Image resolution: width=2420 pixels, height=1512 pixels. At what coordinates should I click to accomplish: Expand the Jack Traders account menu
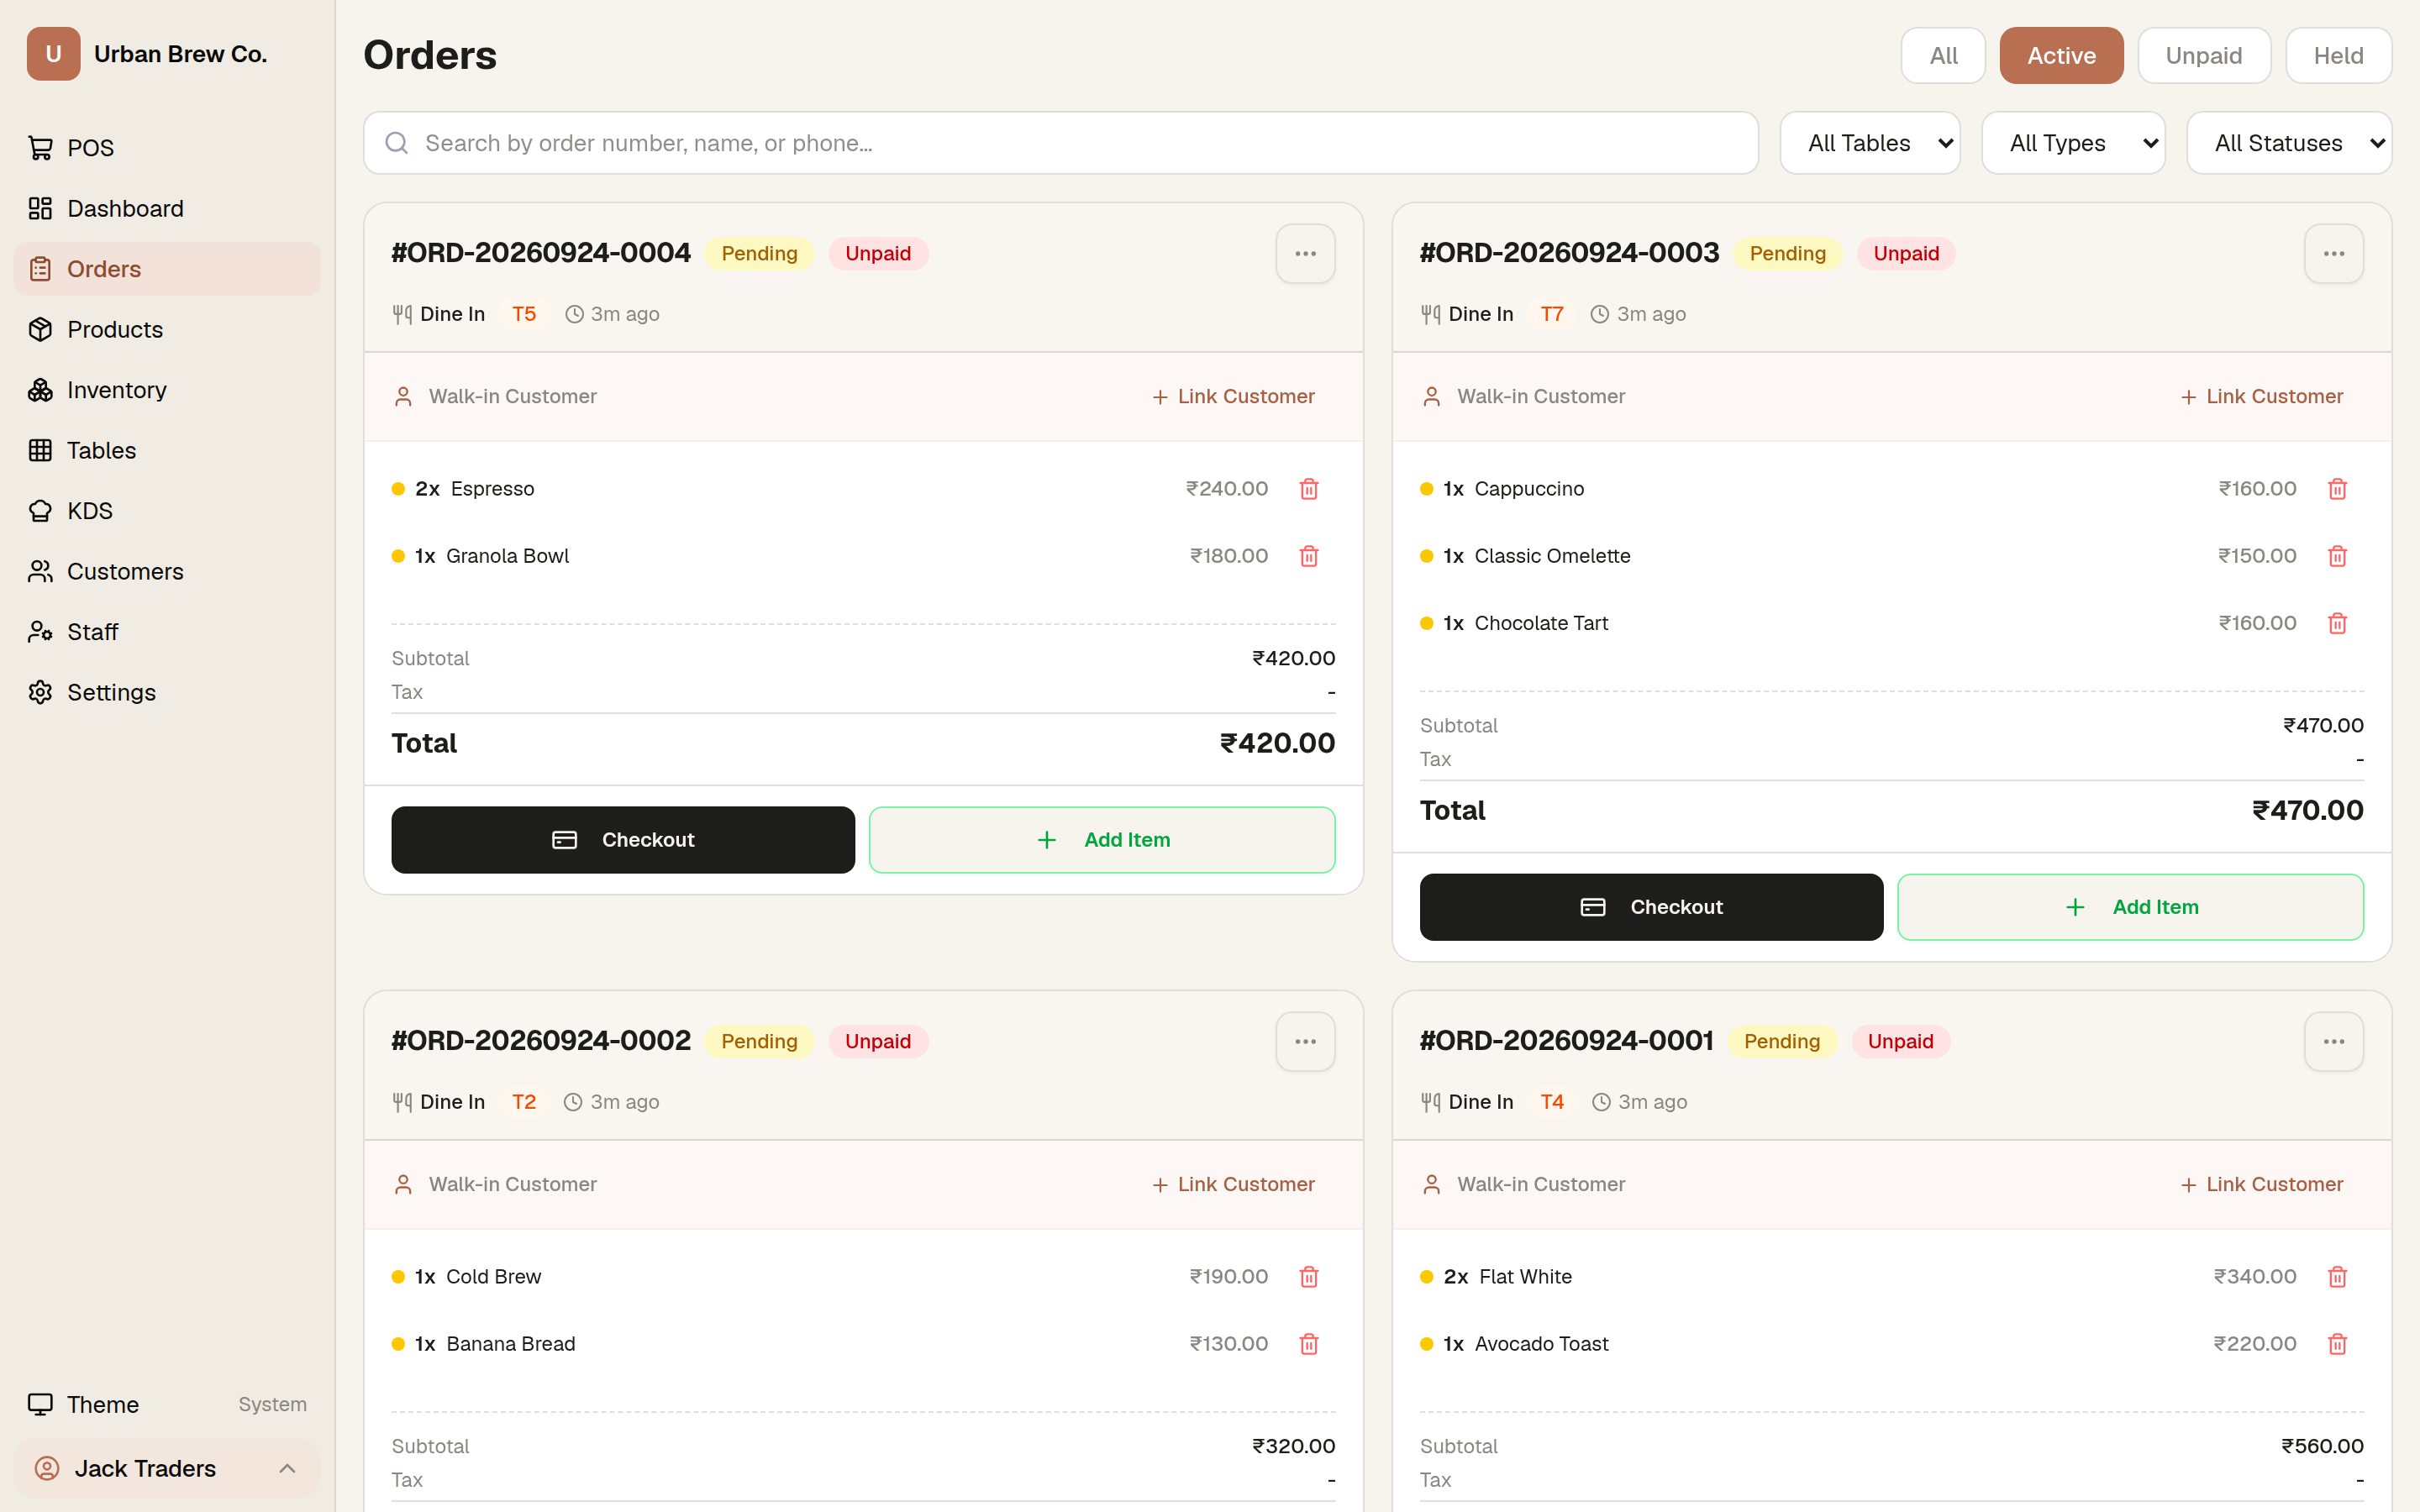click(x=167, y=1468)
